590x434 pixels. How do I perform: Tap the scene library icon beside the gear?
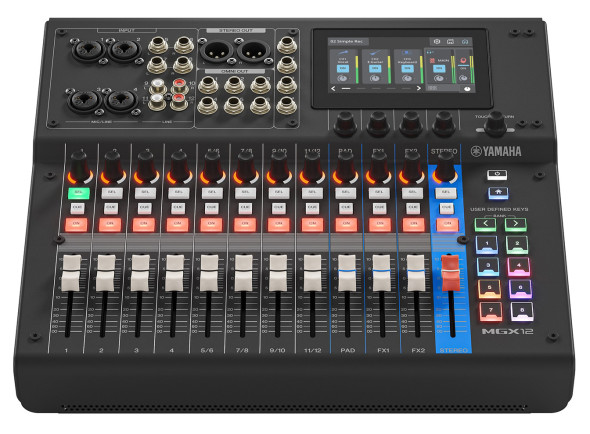[450, 41]
